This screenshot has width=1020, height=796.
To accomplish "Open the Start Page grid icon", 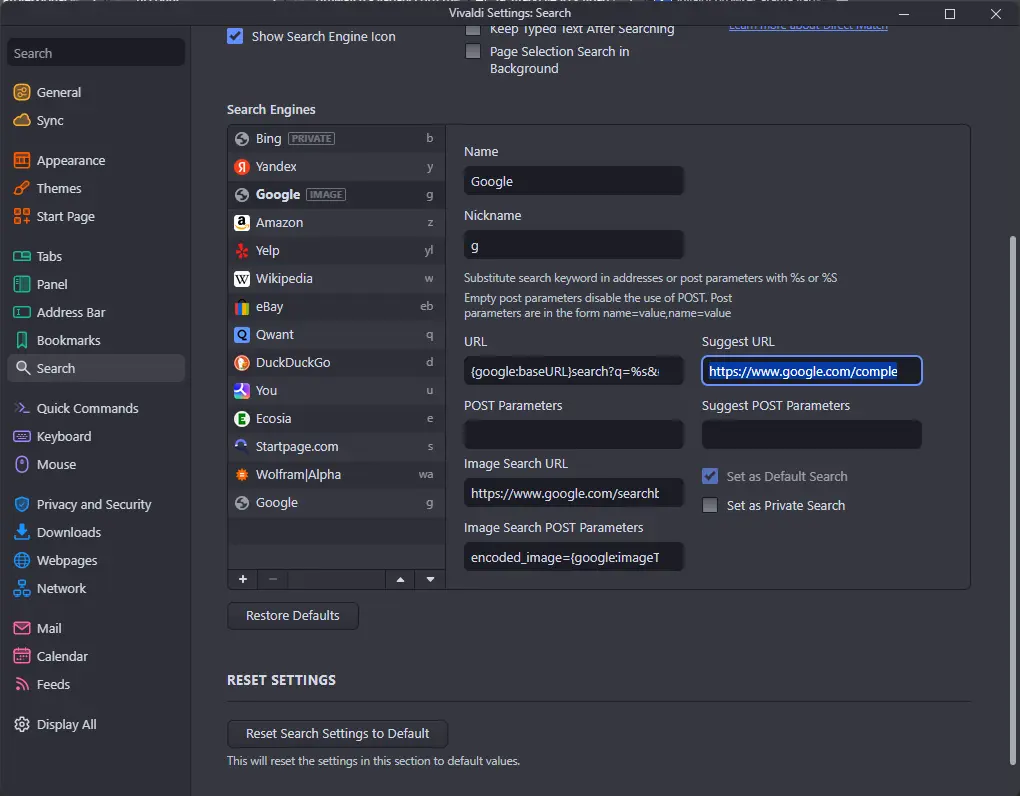I will tap(21, 217).
